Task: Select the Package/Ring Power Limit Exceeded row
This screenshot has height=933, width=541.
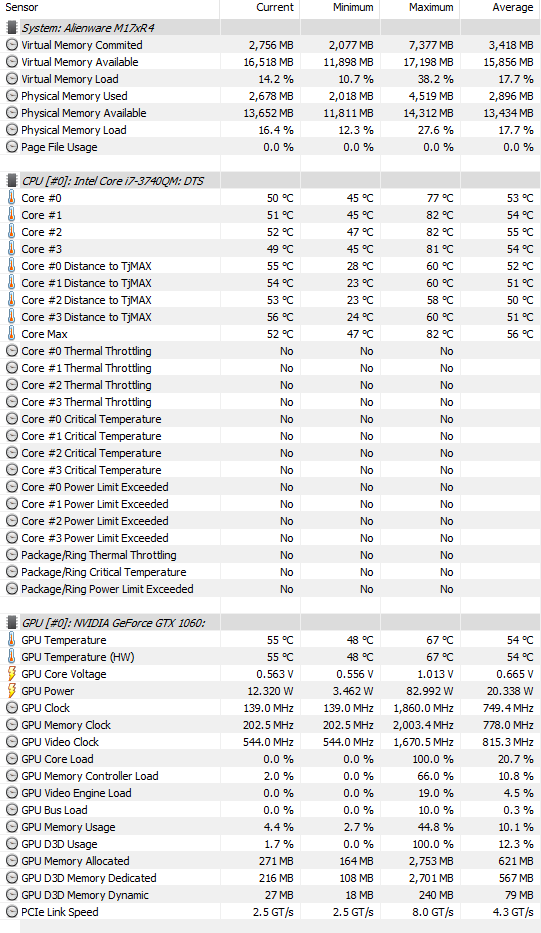Action: coord(270,589)
